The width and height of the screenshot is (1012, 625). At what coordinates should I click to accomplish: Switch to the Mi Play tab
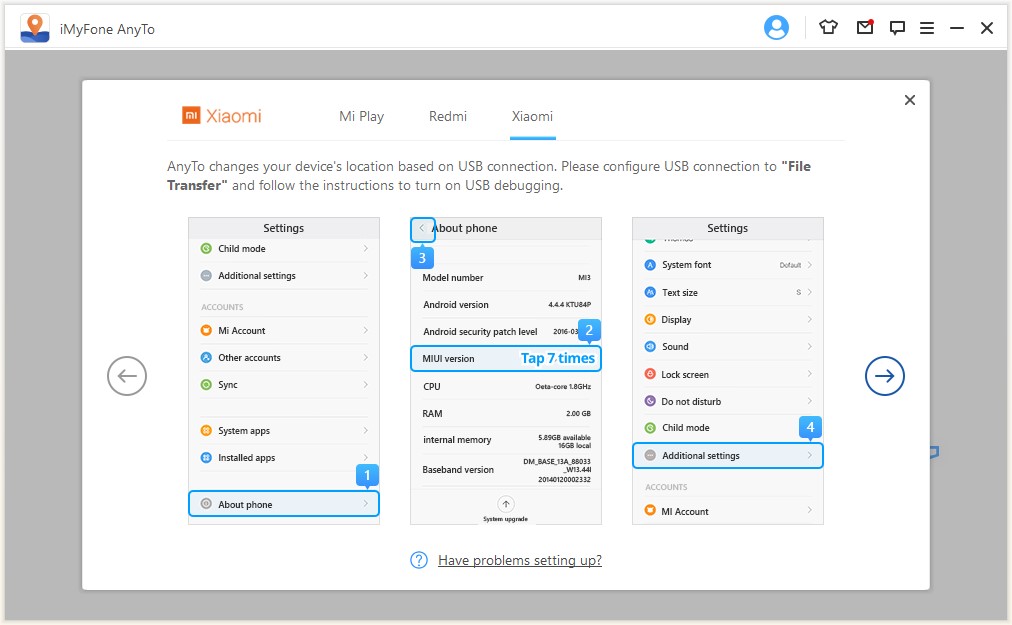361,116
